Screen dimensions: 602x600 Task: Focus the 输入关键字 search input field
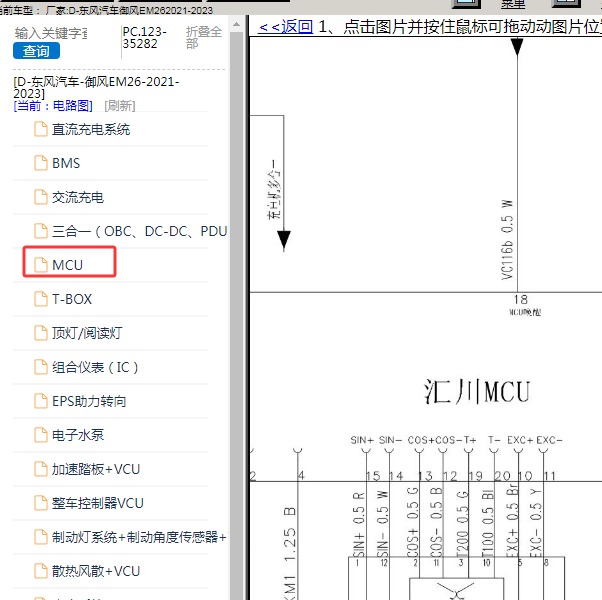pyautogui.click(x=51, y=33)
